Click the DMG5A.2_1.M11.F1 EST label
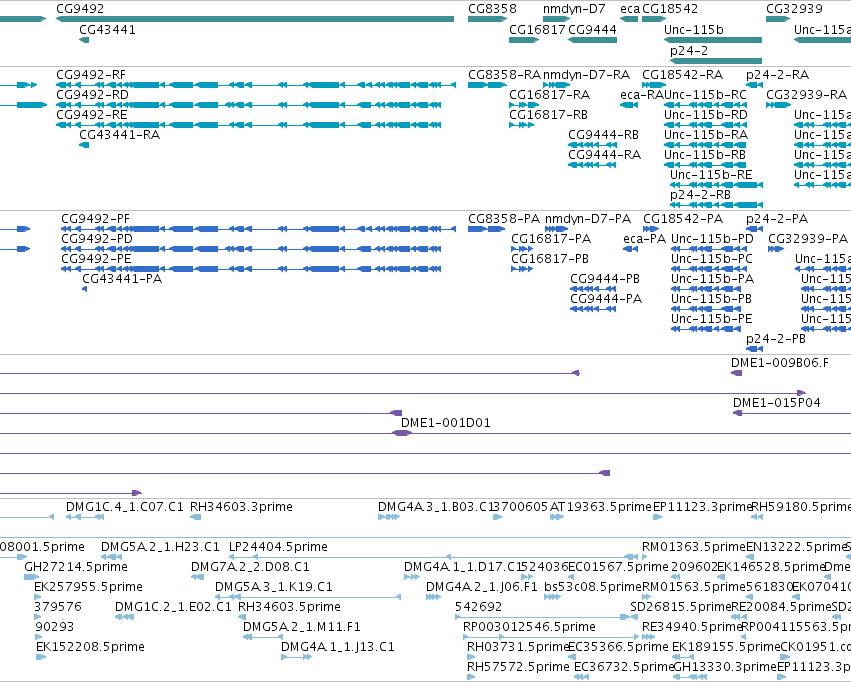851x682 pixels. (302, 627)
